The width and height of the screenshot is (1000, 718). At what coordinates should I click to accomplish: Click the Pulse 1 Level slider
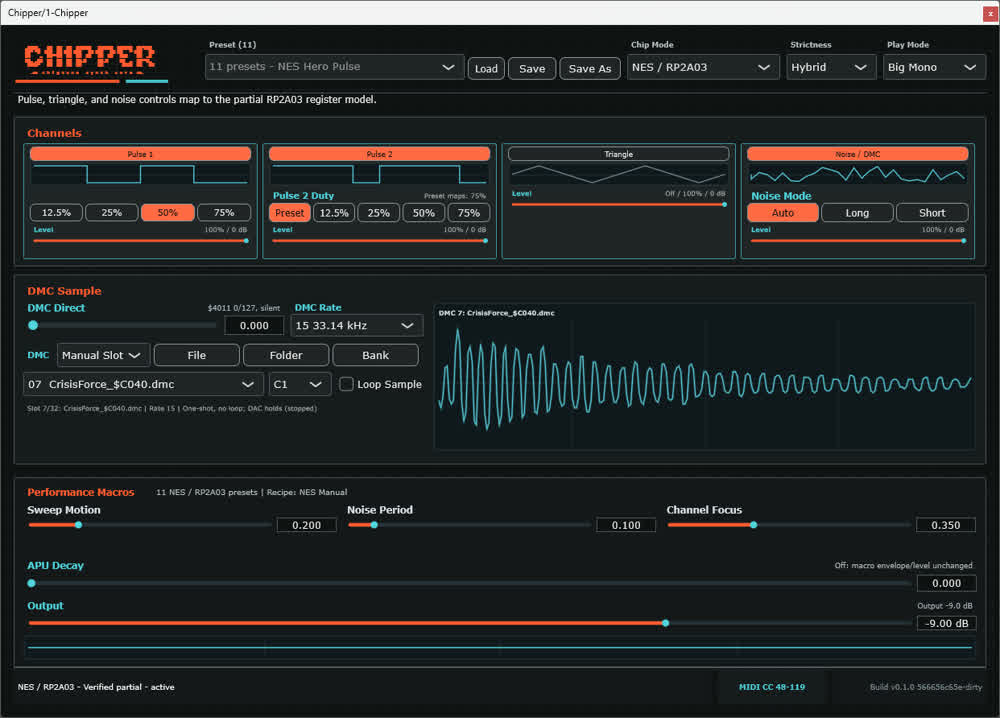click(x=140, y=241)
